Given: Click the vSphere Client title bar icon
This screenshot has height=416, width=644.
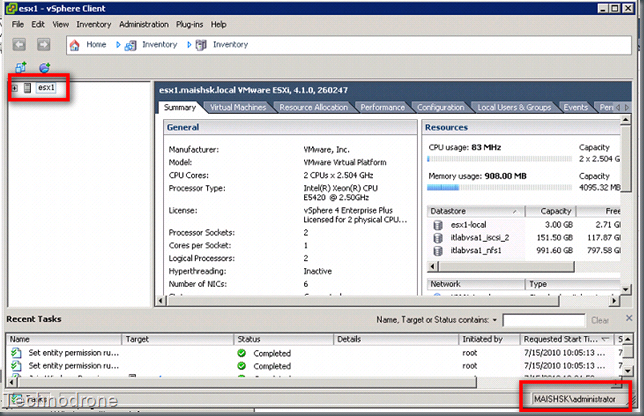Looking at the screenshot, I should (12, 8).
